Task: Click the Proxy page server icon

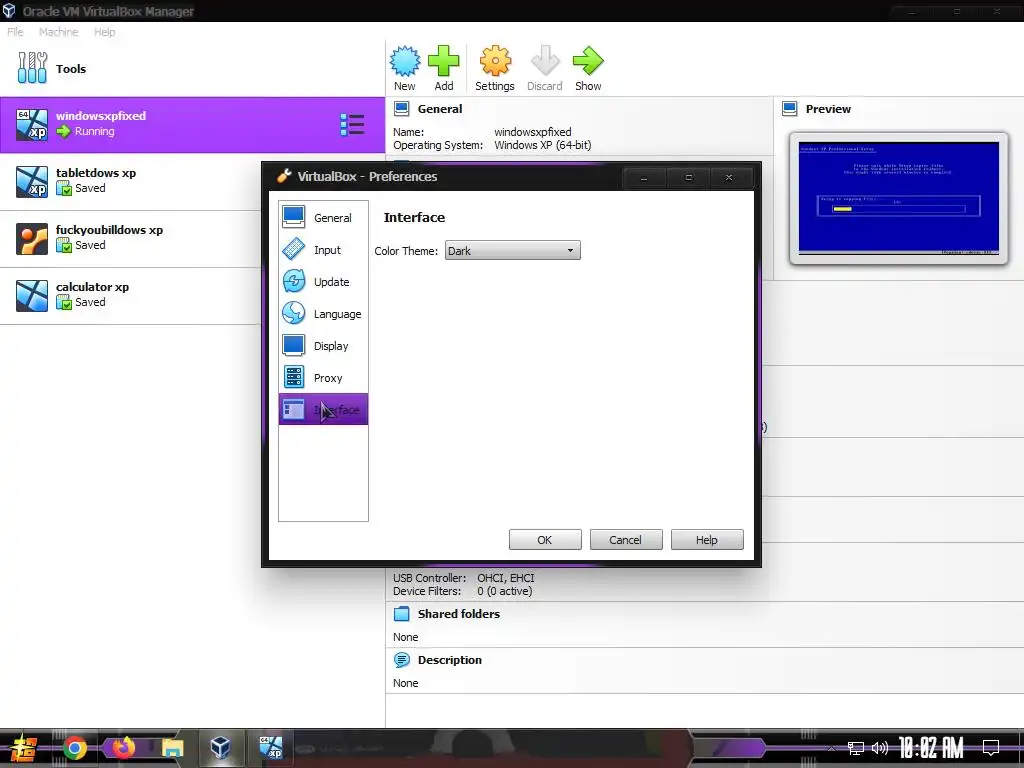Action: click(x=294, y=377)
